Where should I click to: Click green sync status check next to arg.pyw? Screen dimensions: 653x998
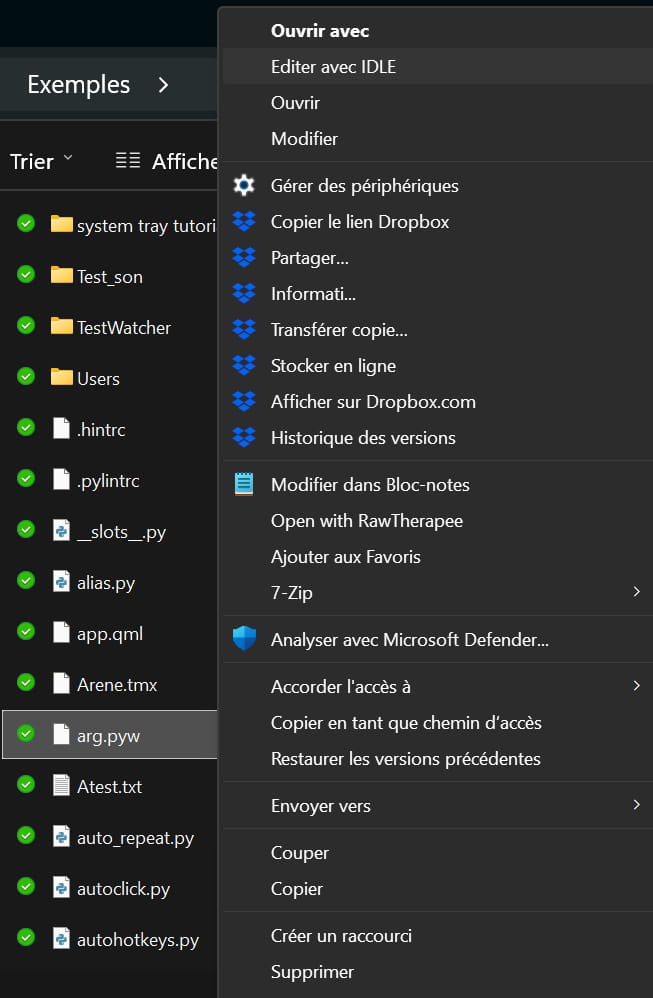click(26, 735)
